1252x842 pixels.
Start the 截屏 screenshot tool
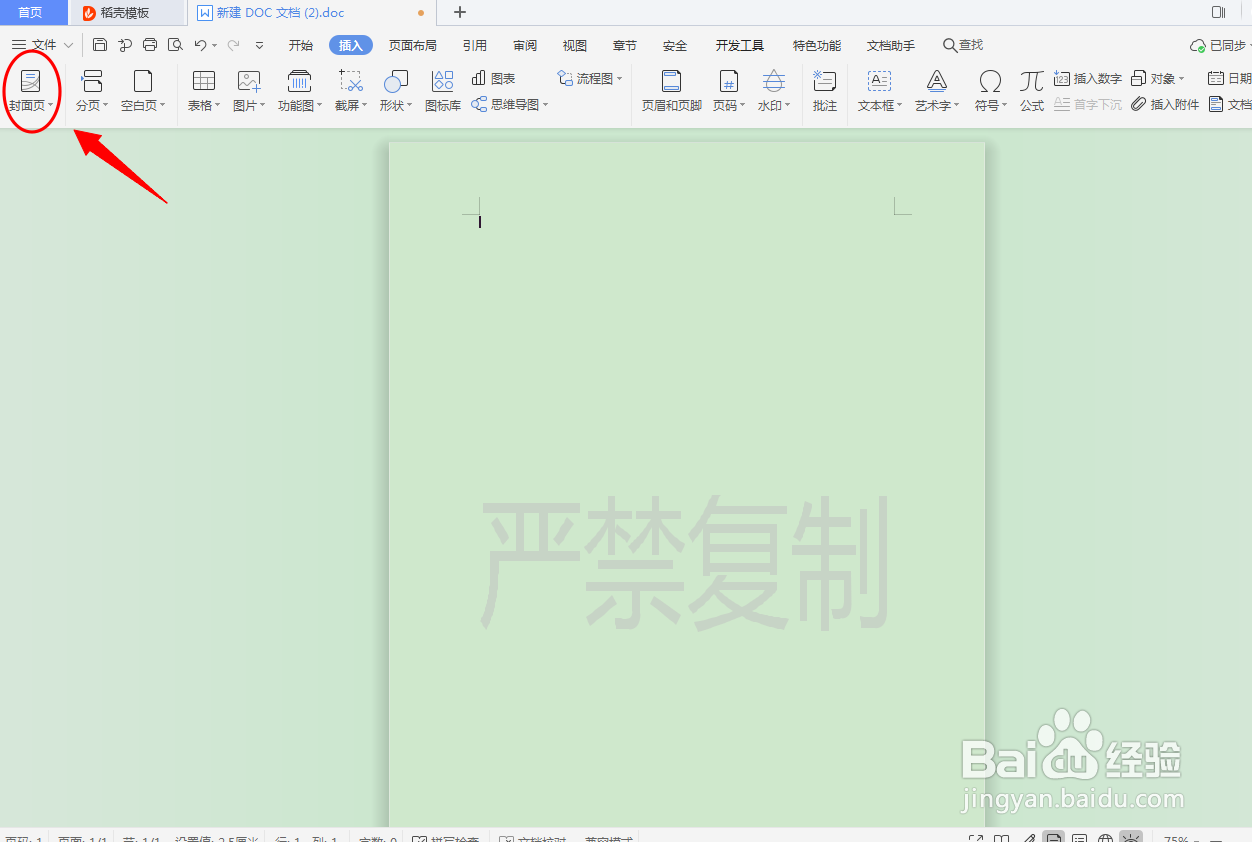click(x=350, y=91)
